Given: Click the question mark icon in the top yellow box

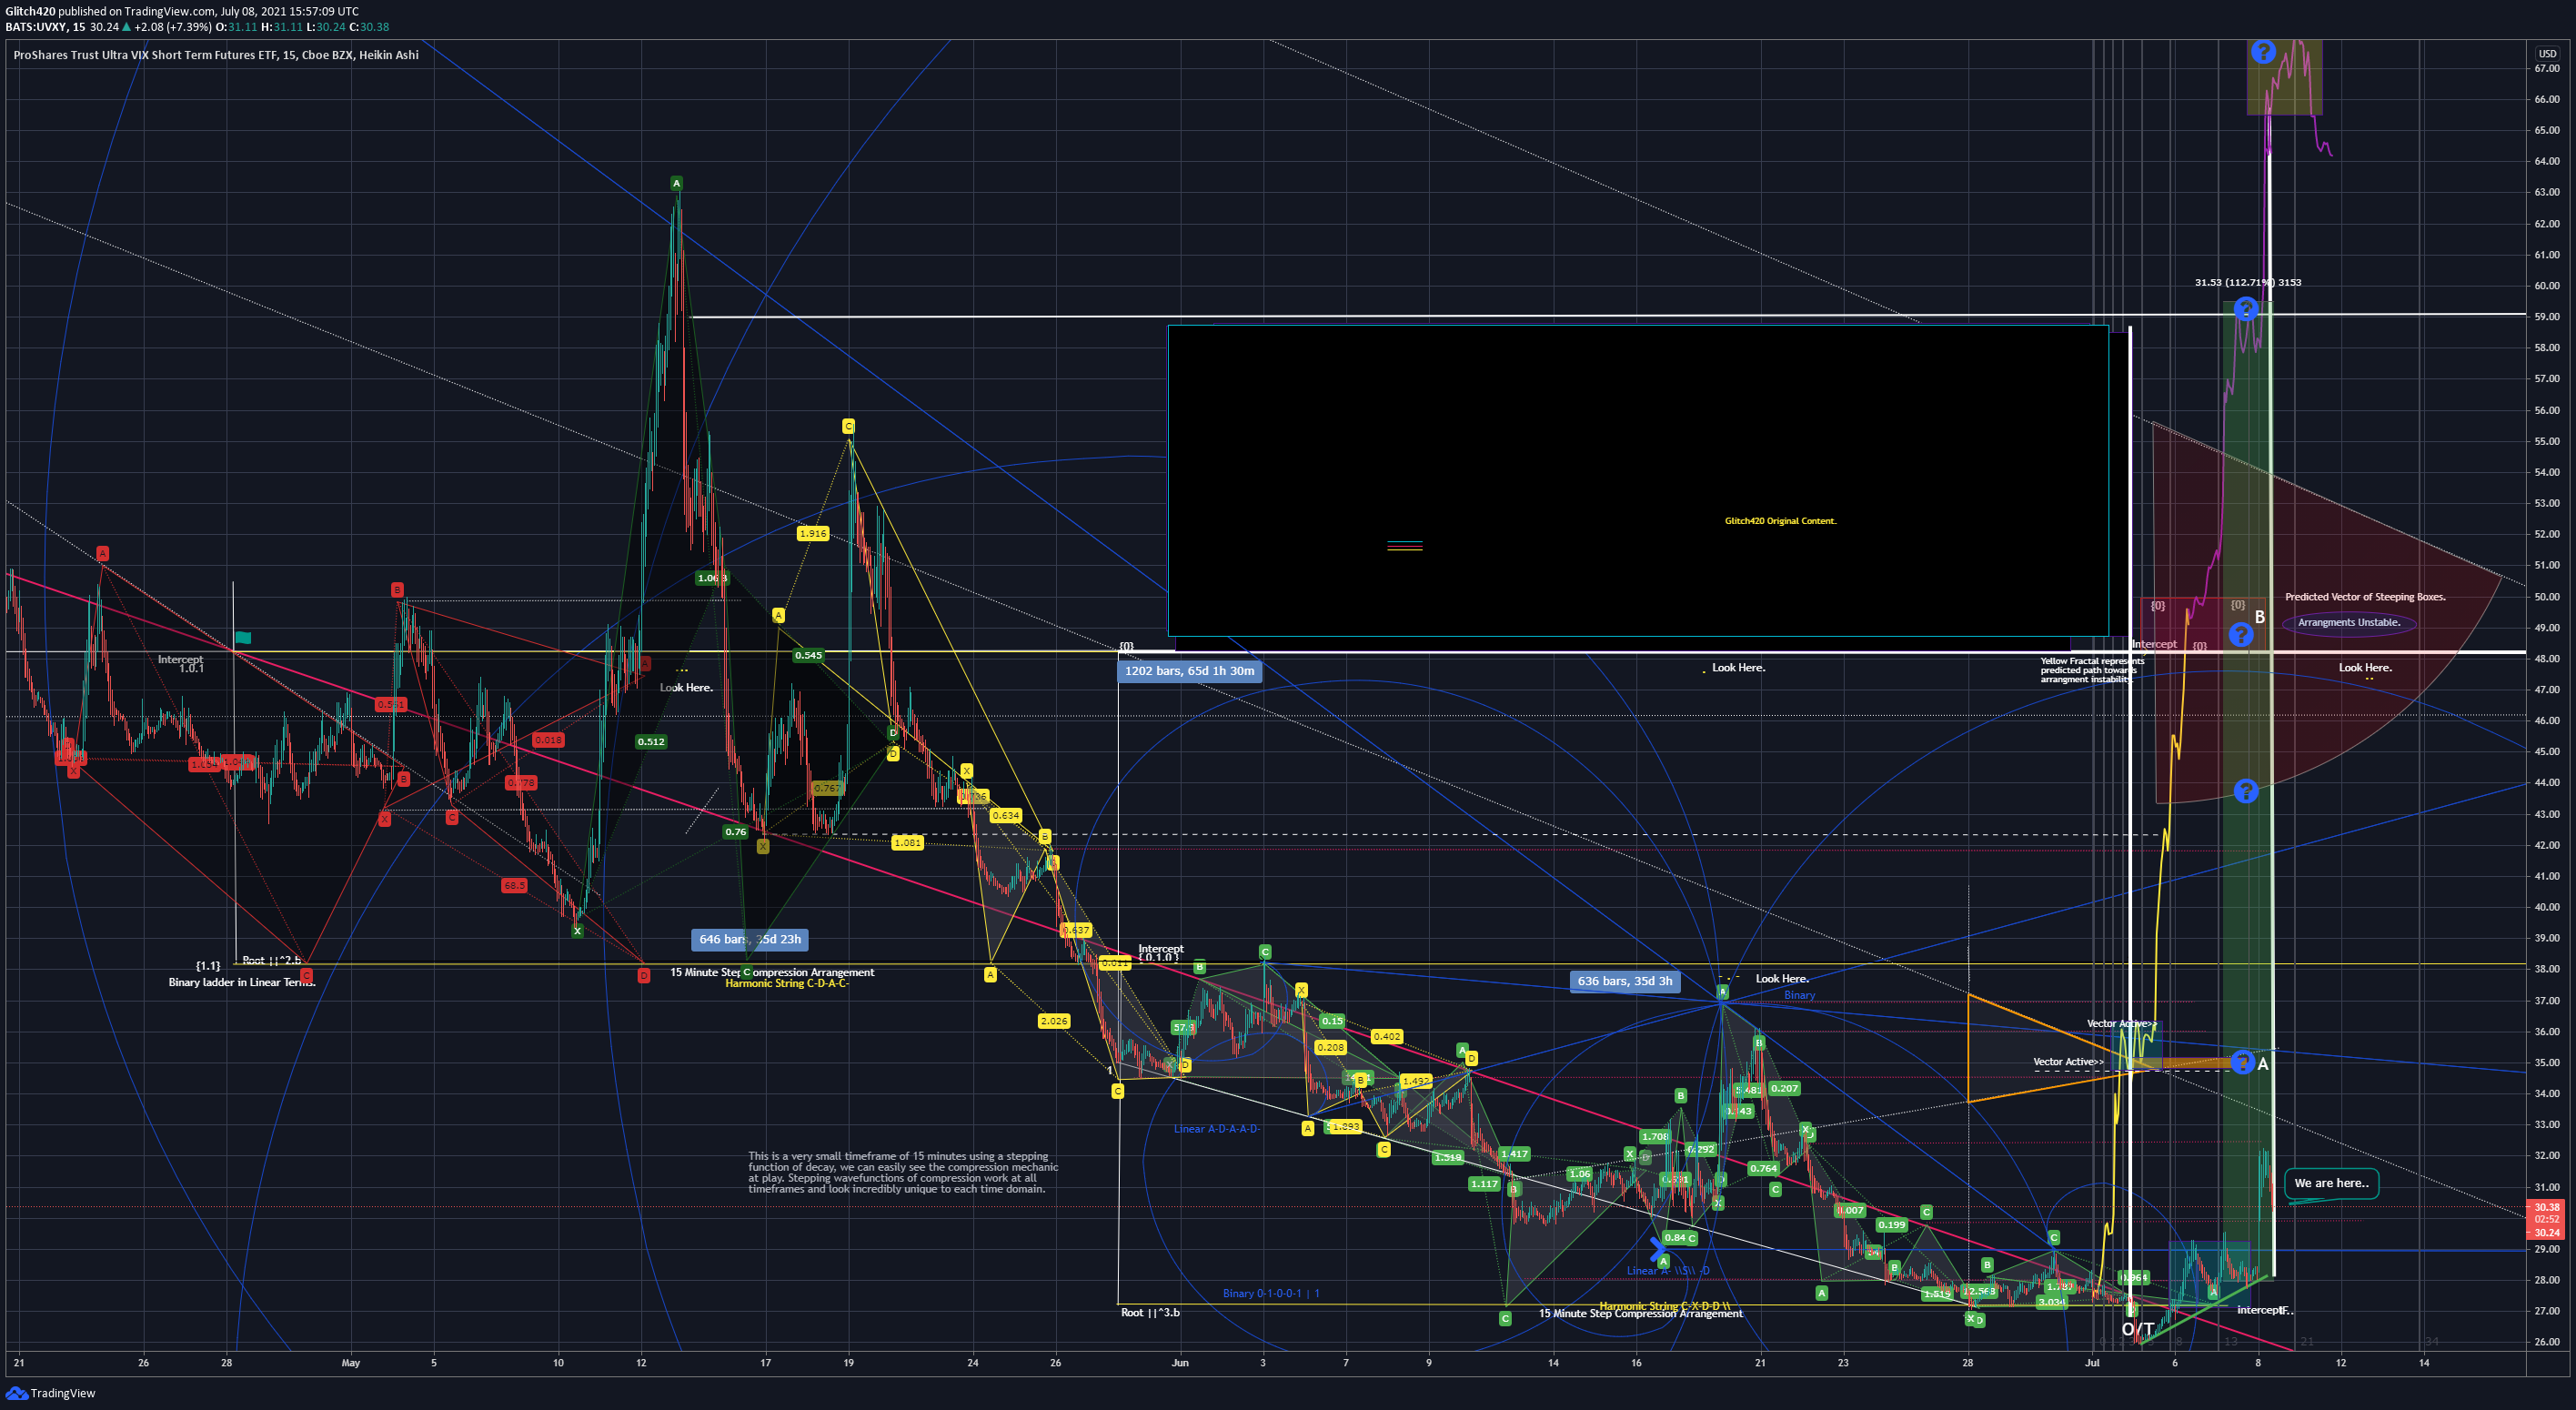Looking at the screenshot, I should coord(2263,51).
